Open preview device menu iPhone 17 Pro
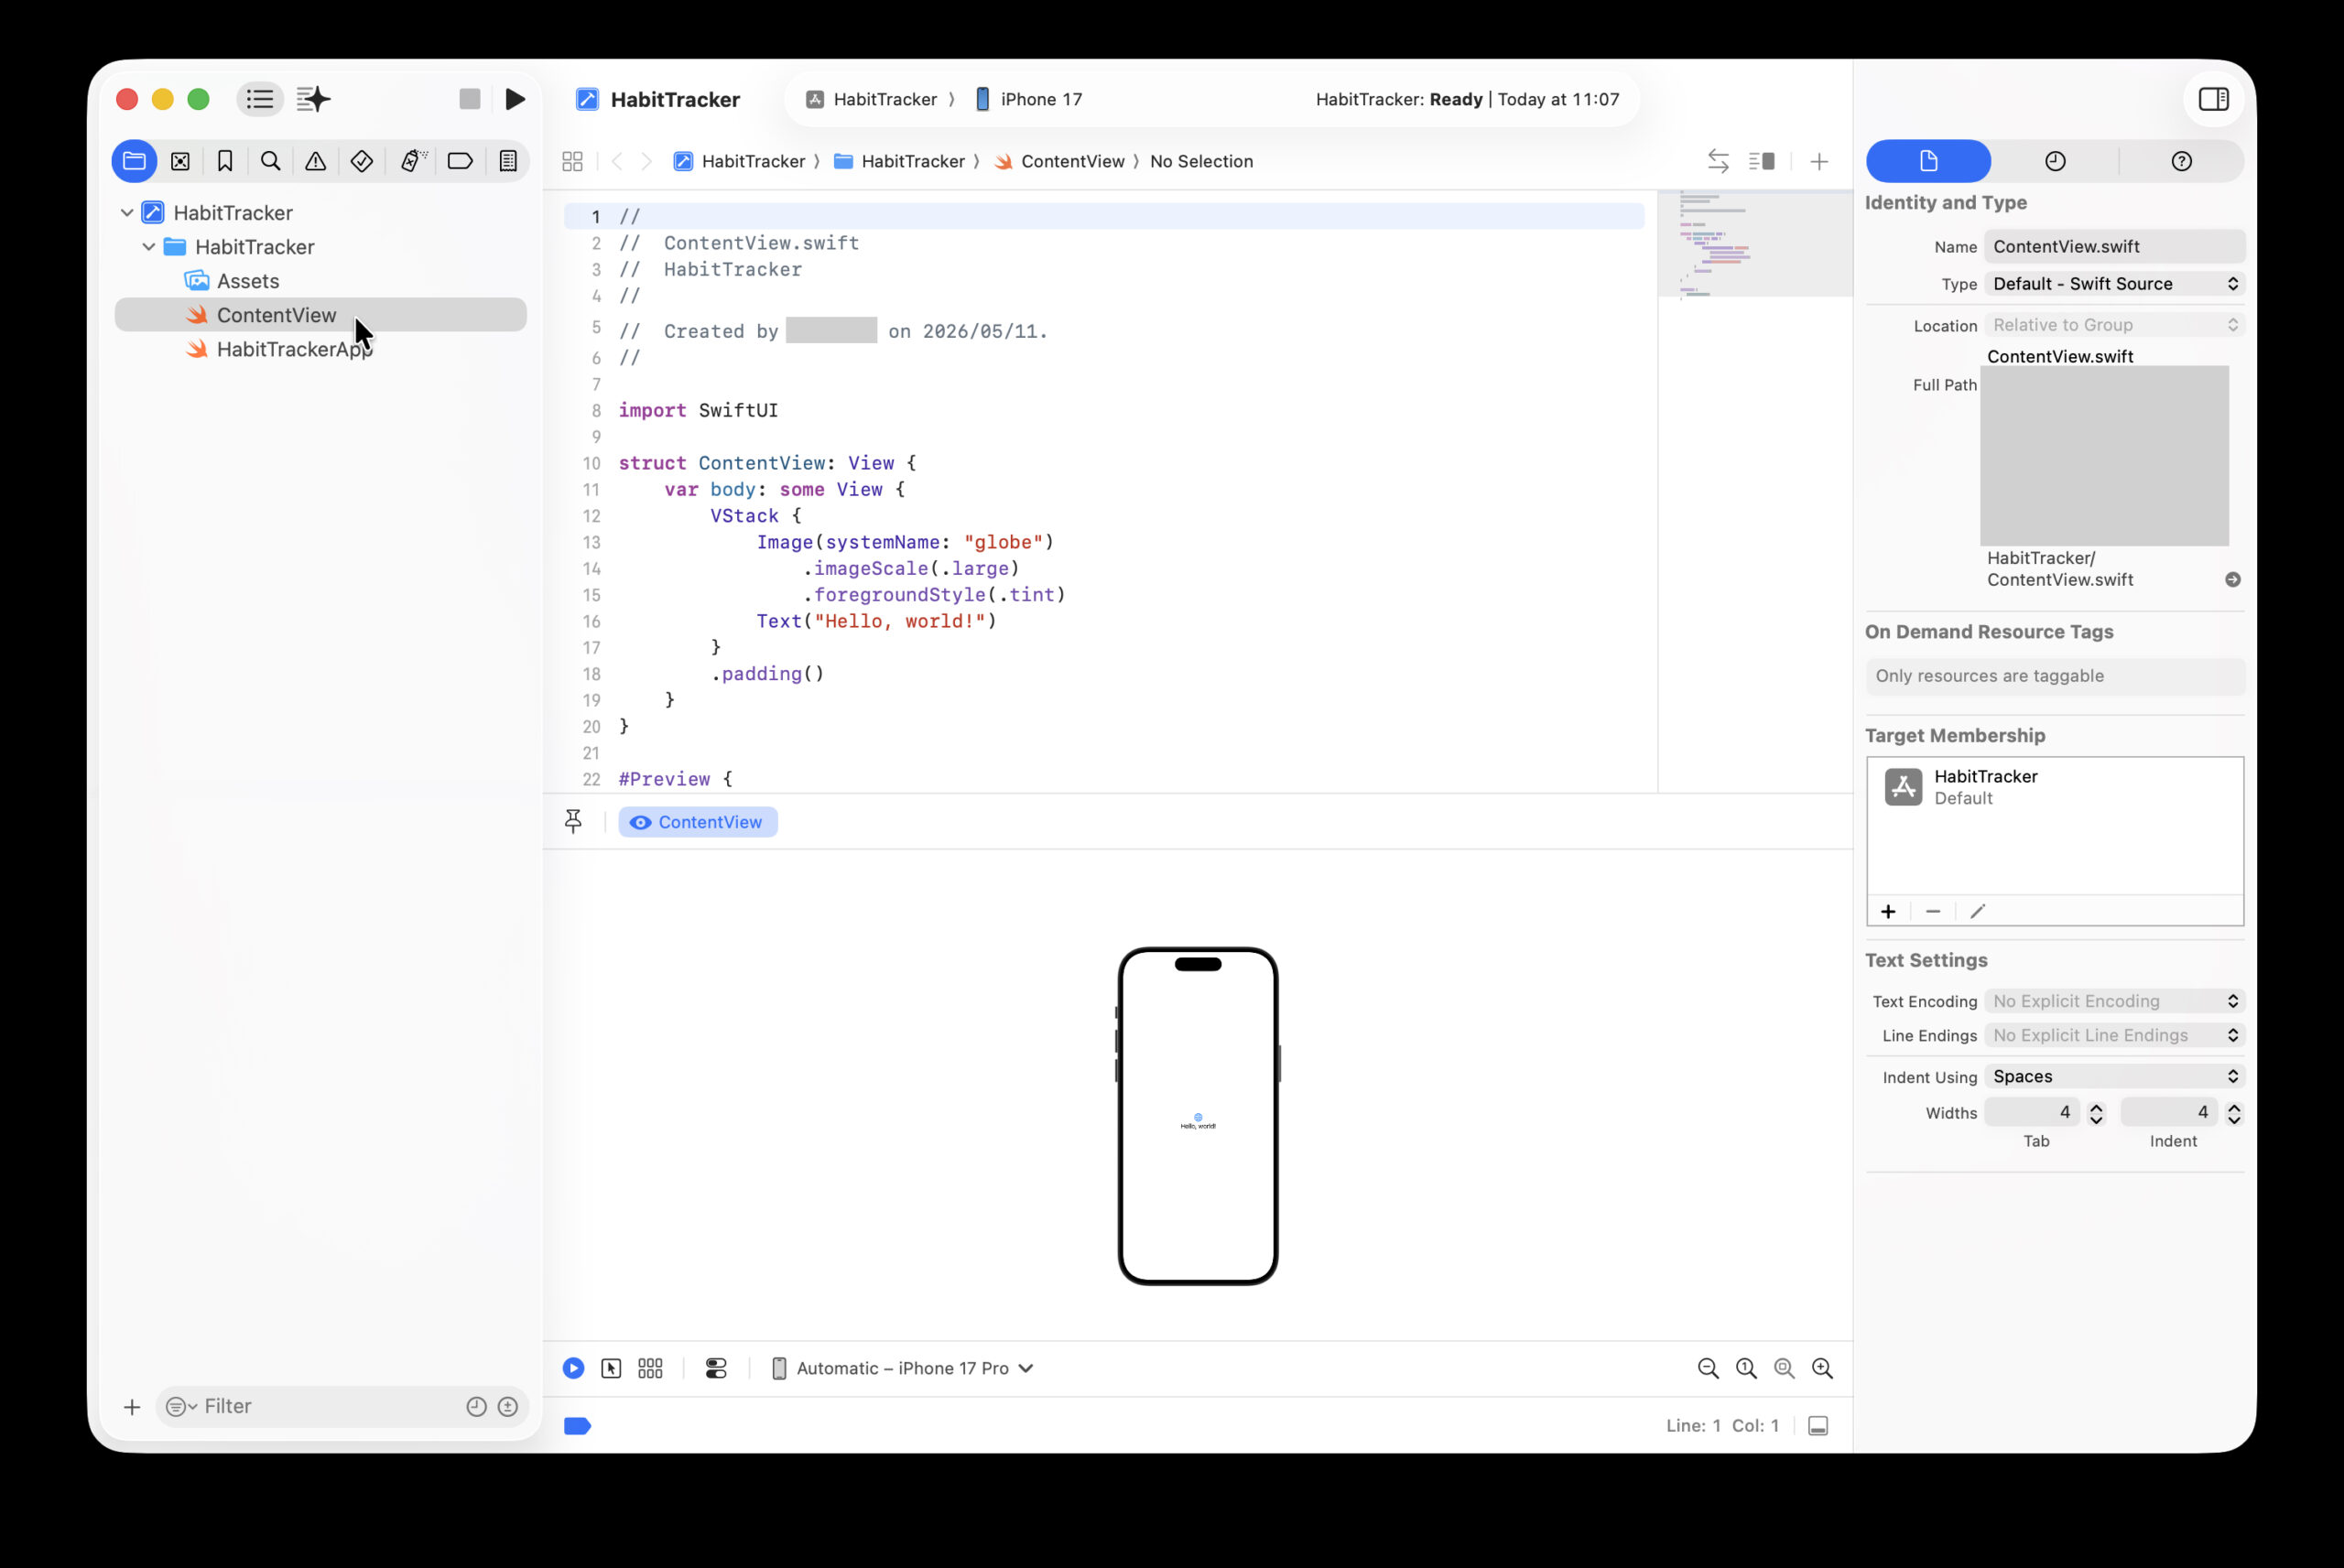The width and height of the screenshot is (2344, 1568). (901, 1368)
